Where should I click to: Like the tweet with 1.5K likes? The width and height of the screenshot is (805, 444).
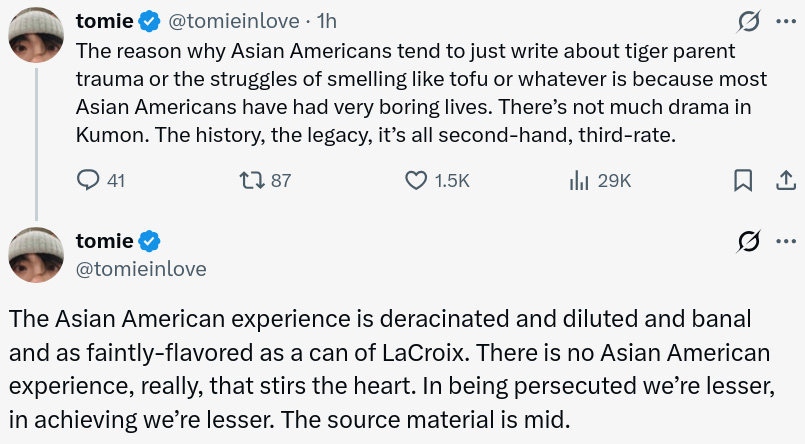coord(416,180)
